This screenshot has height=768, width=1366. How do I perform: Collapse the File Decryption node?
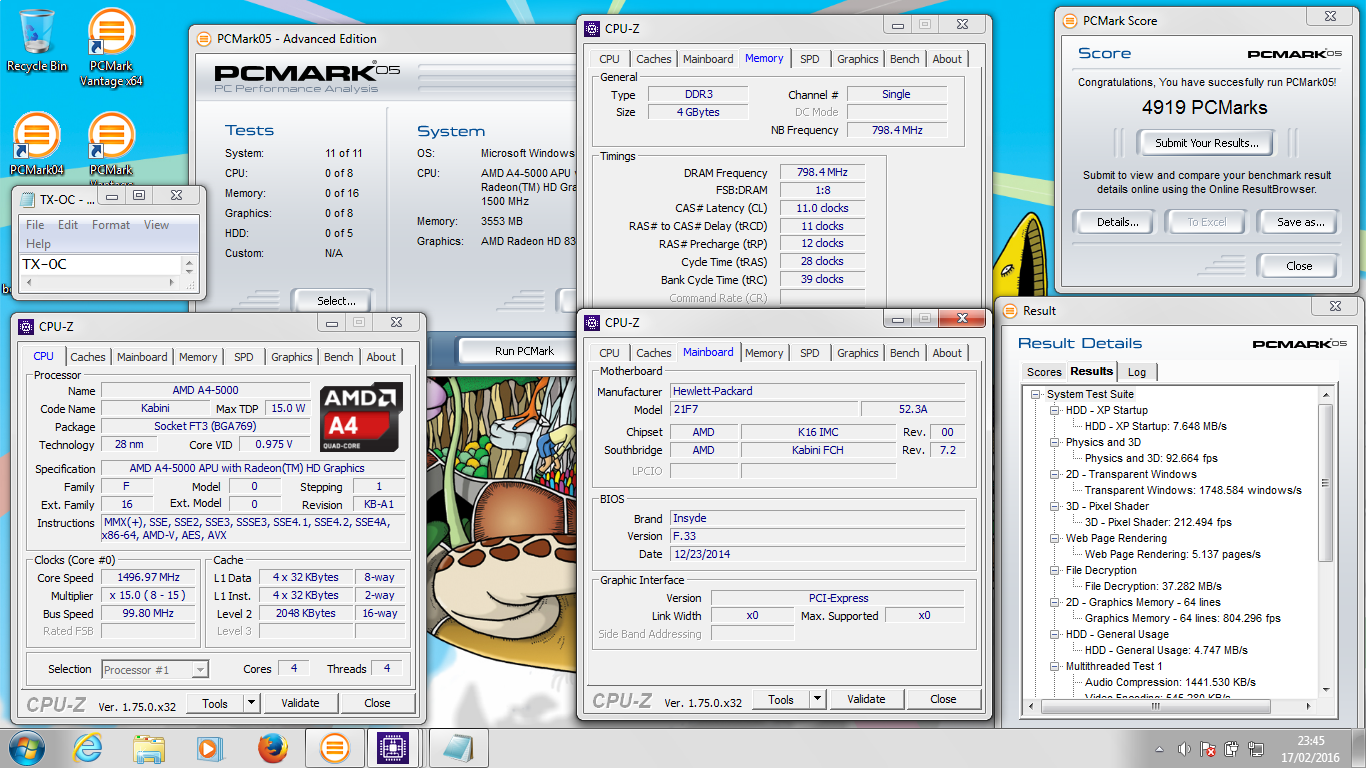[1055, 570]
